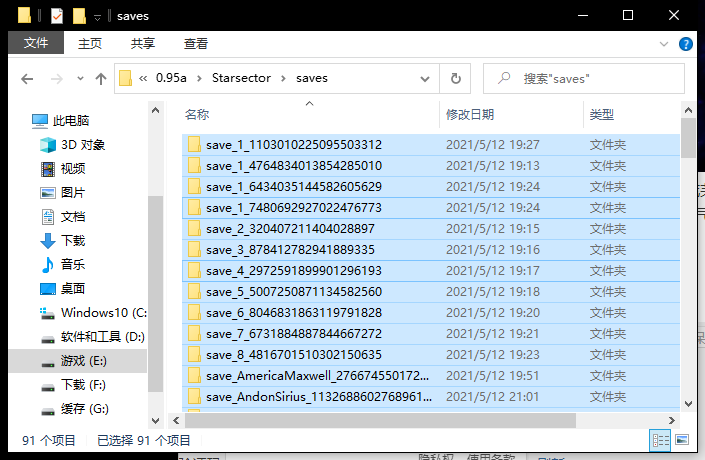Click the file list horizontal scrollbar thumb
The height and width of the screenshot is (460, 705).
coord(380,420)
